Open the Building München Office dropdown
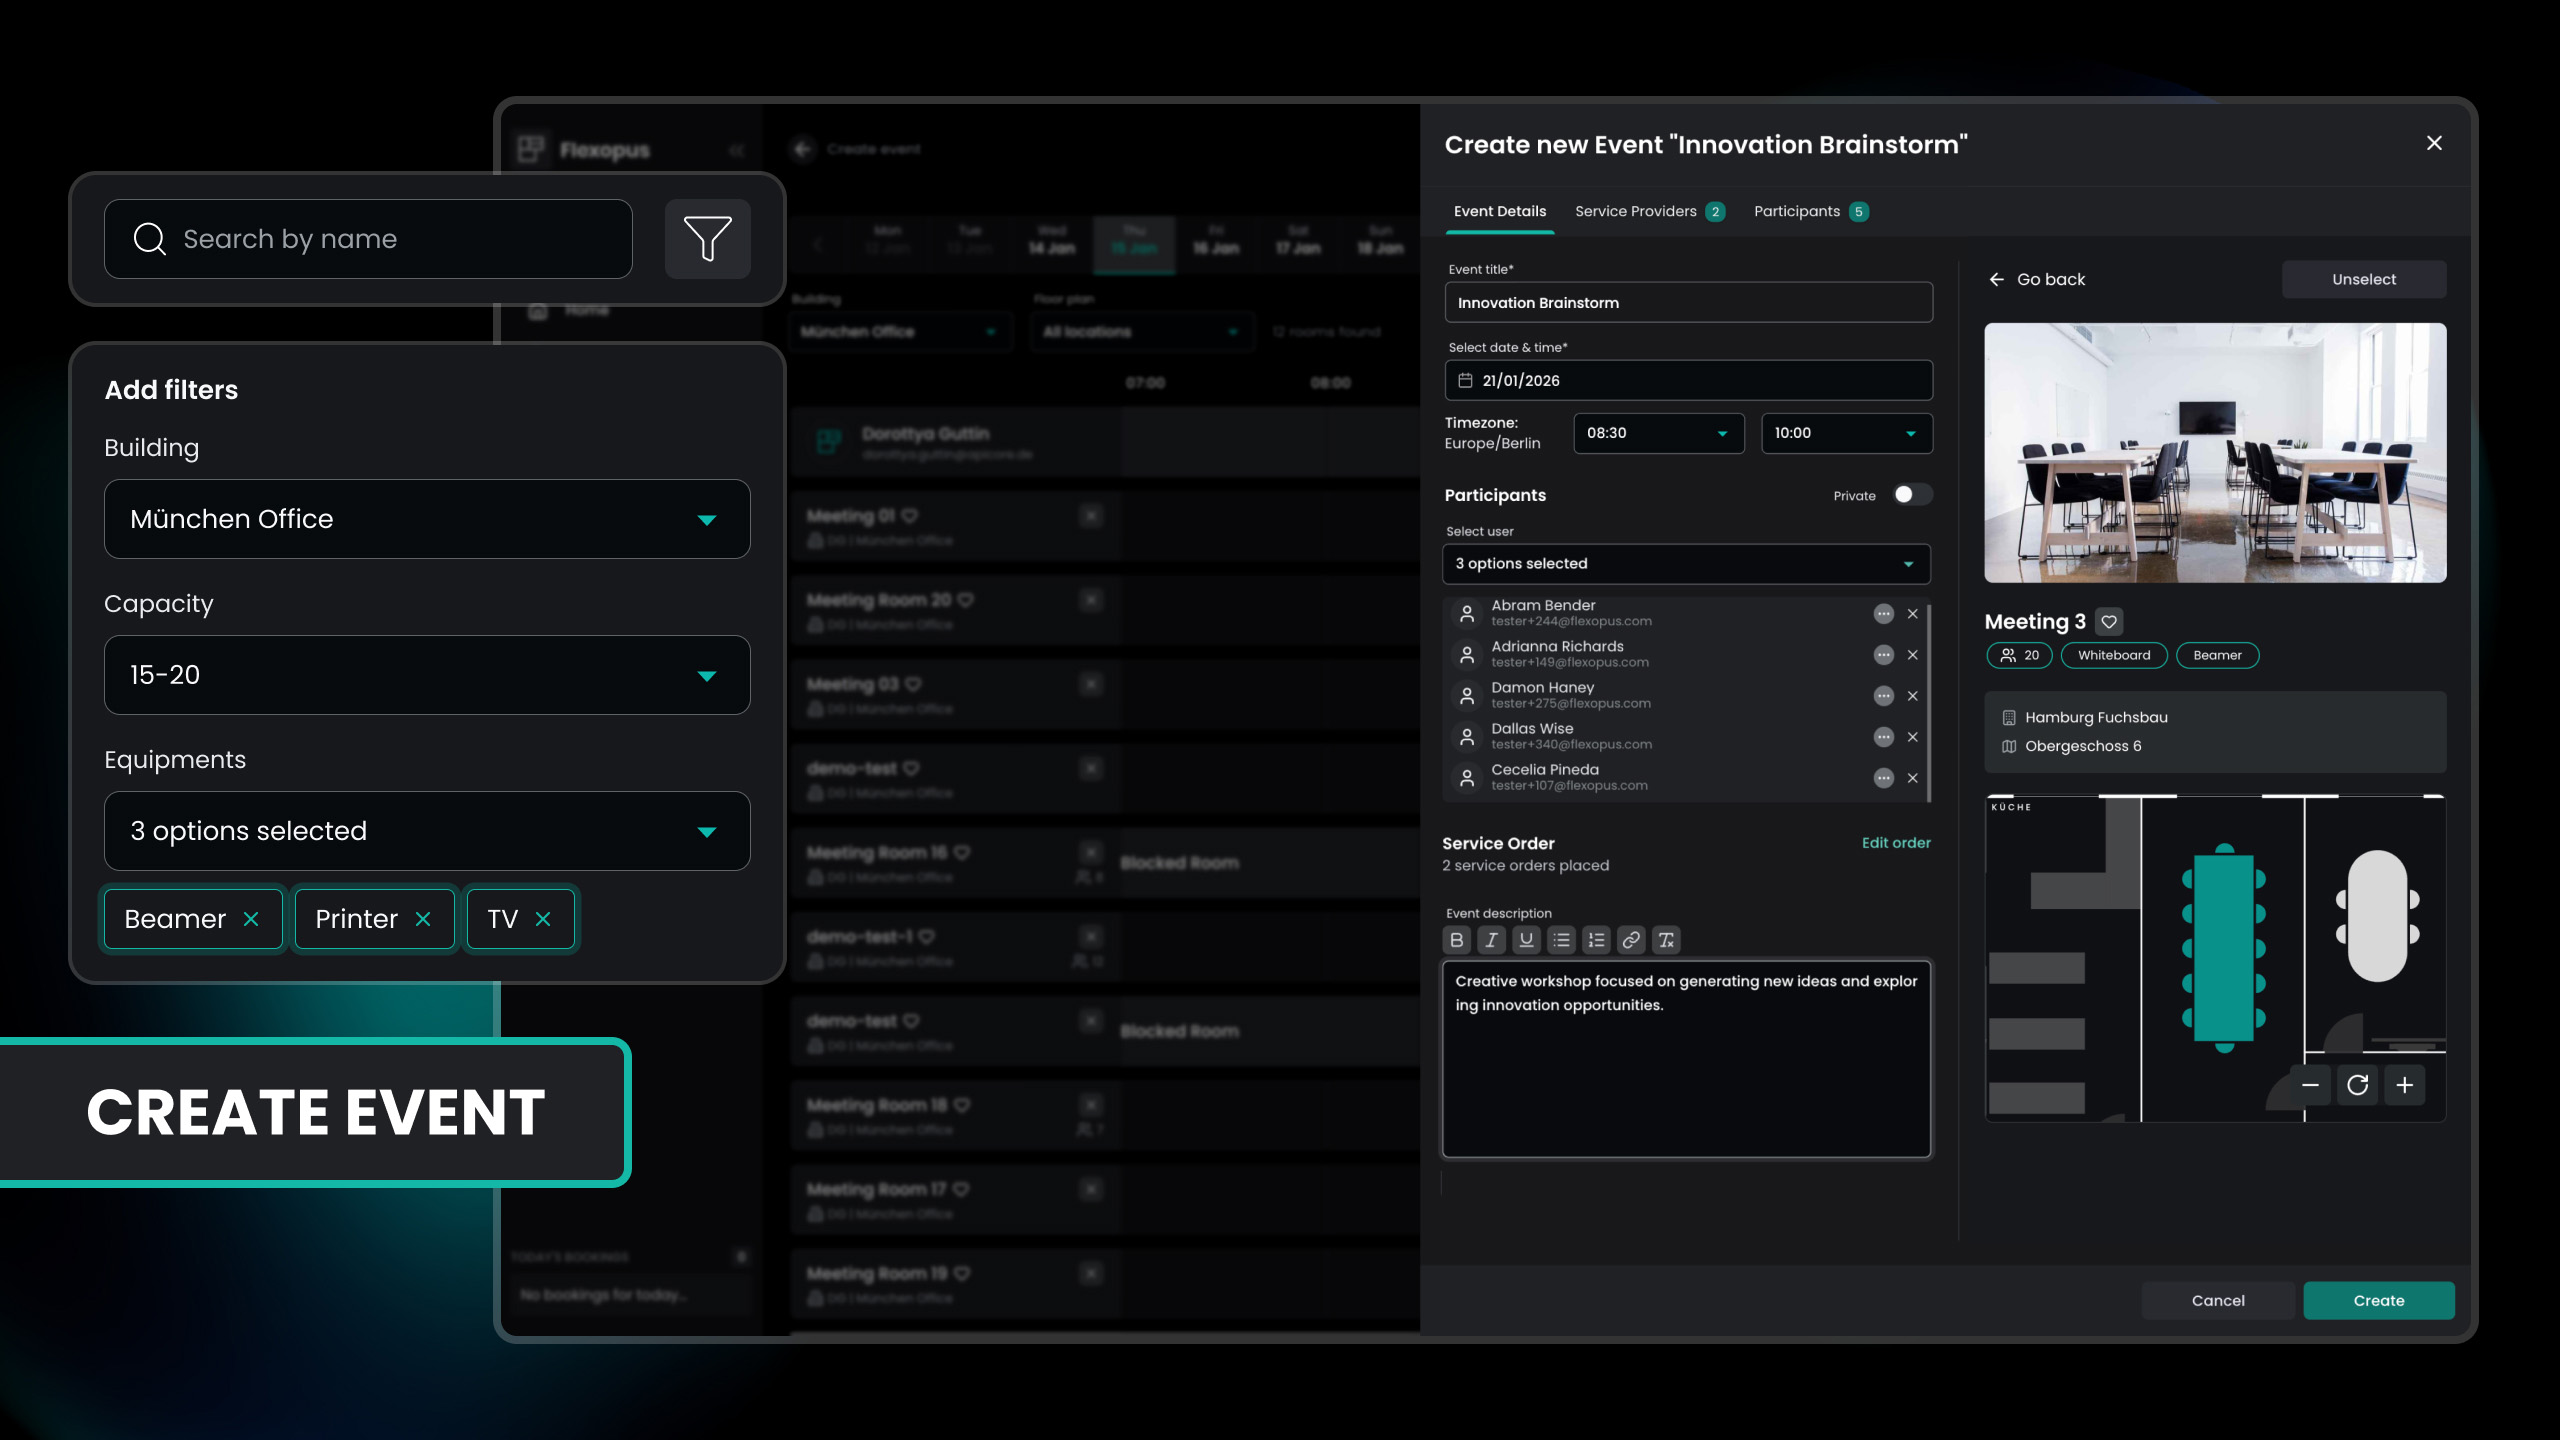The height and width of the screenshot is (1440, 2560). click(x=427, y=519)
